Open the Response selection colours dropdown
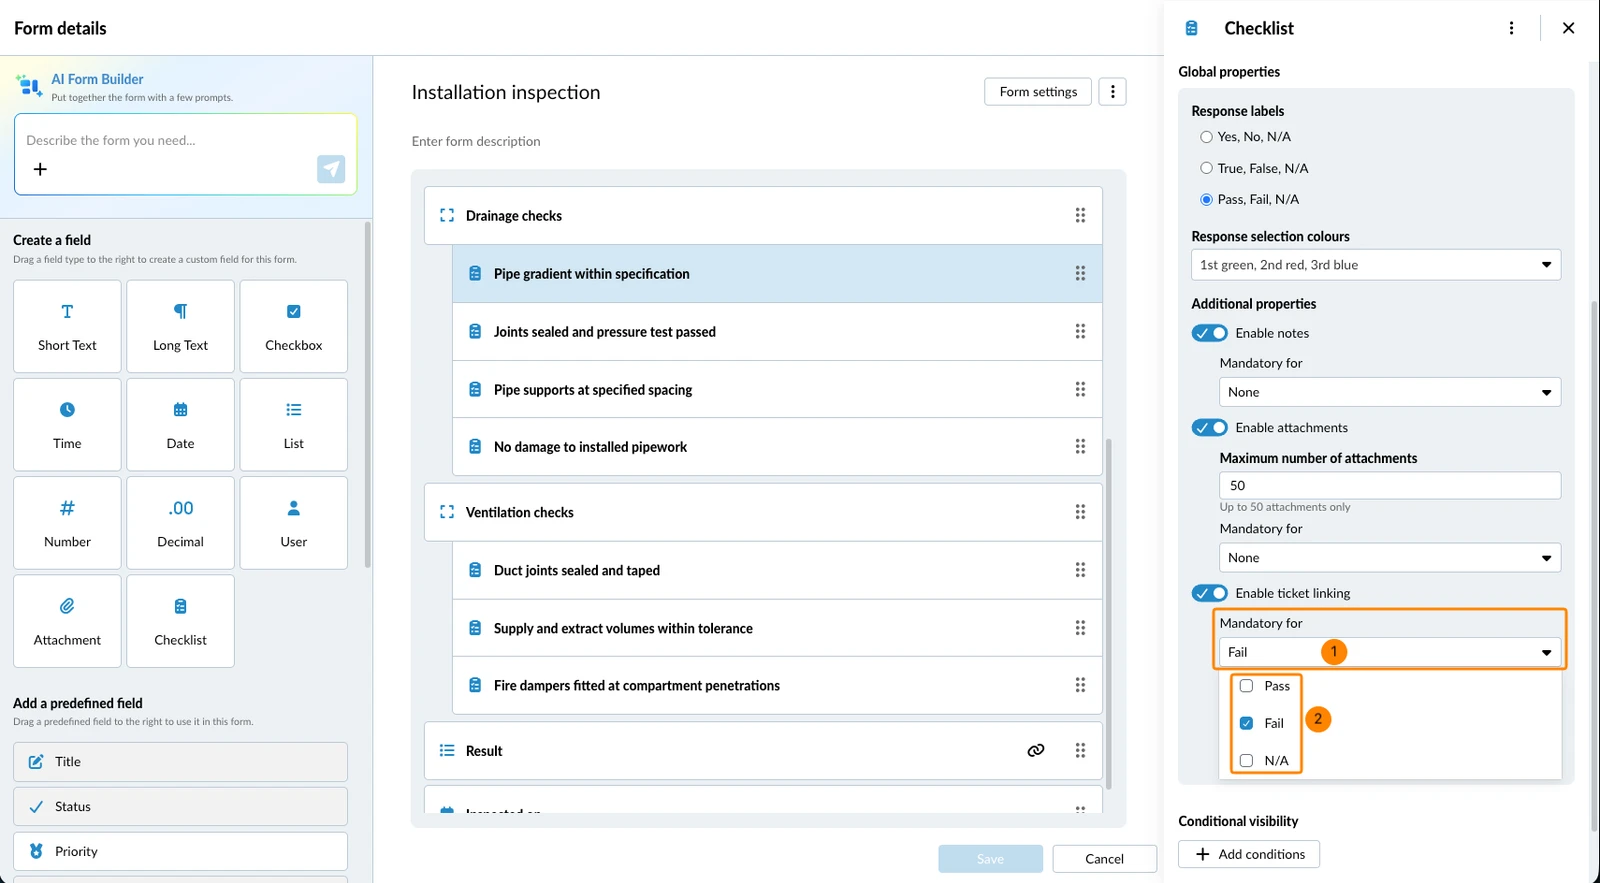Image resolution: width=1600 pixels, height=883 pixels. click(1376, 265)
